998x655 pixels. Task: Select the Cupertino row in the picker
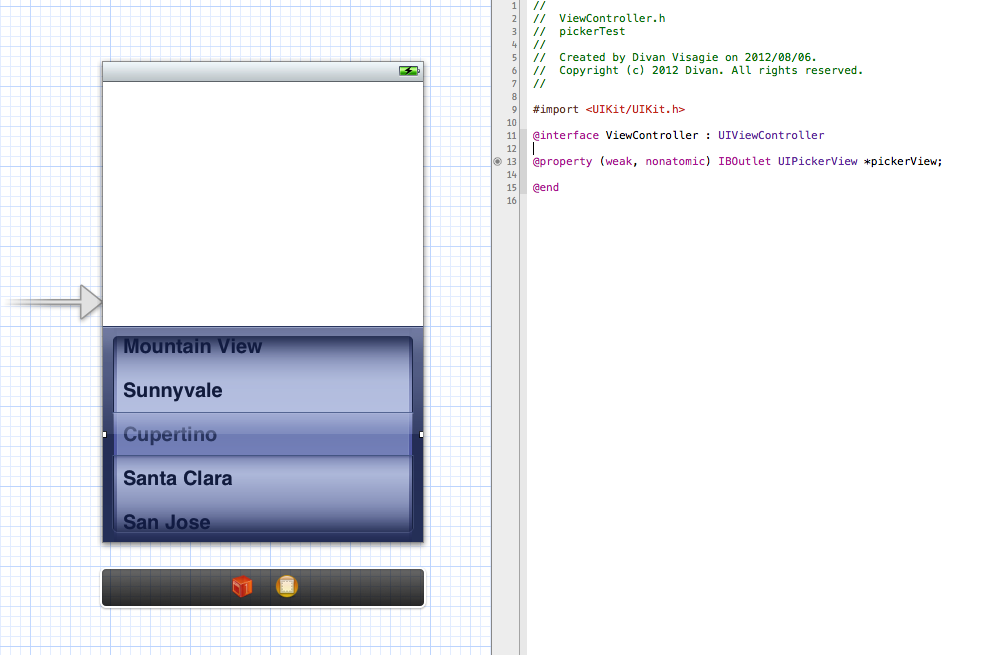pos(262,434)
